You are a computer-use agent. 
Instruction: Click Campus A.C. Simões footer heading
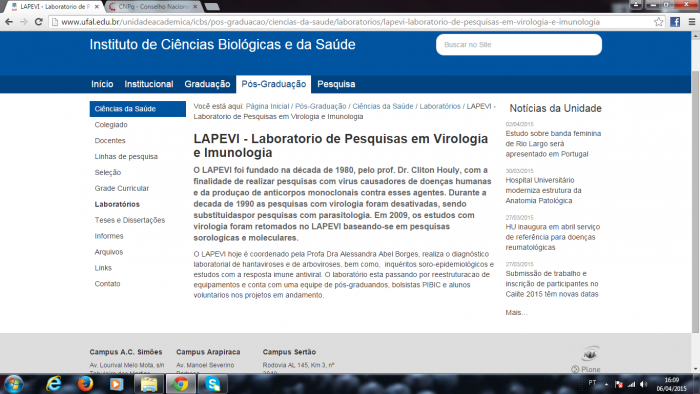click(126, 352)
